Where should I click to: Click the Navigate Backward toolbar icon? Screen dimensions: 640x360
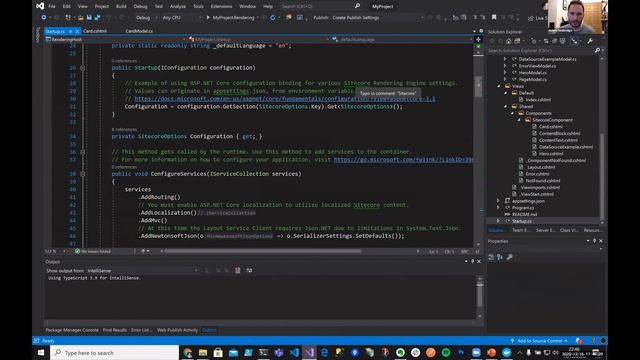click(43, 18)
